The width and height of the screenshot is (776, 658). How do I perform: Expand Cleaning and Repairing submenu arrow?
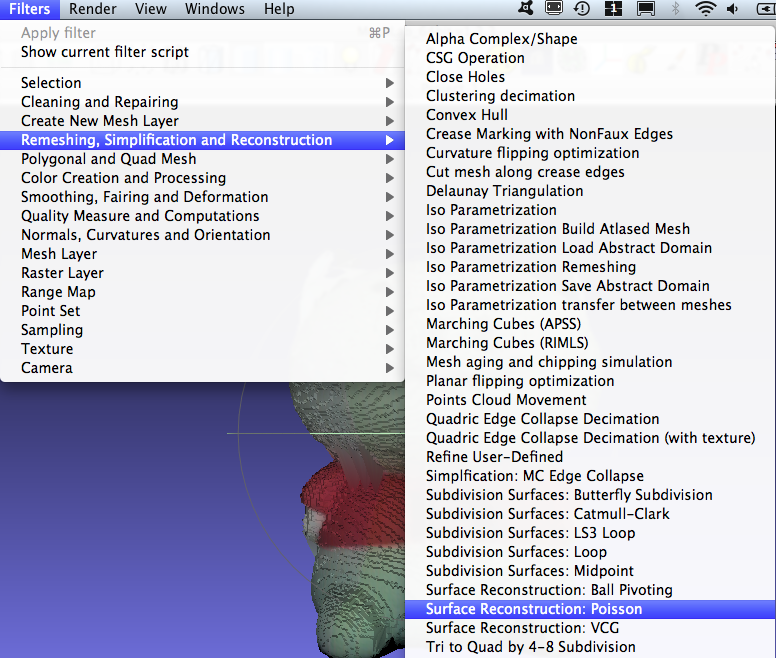coord(390,102)
